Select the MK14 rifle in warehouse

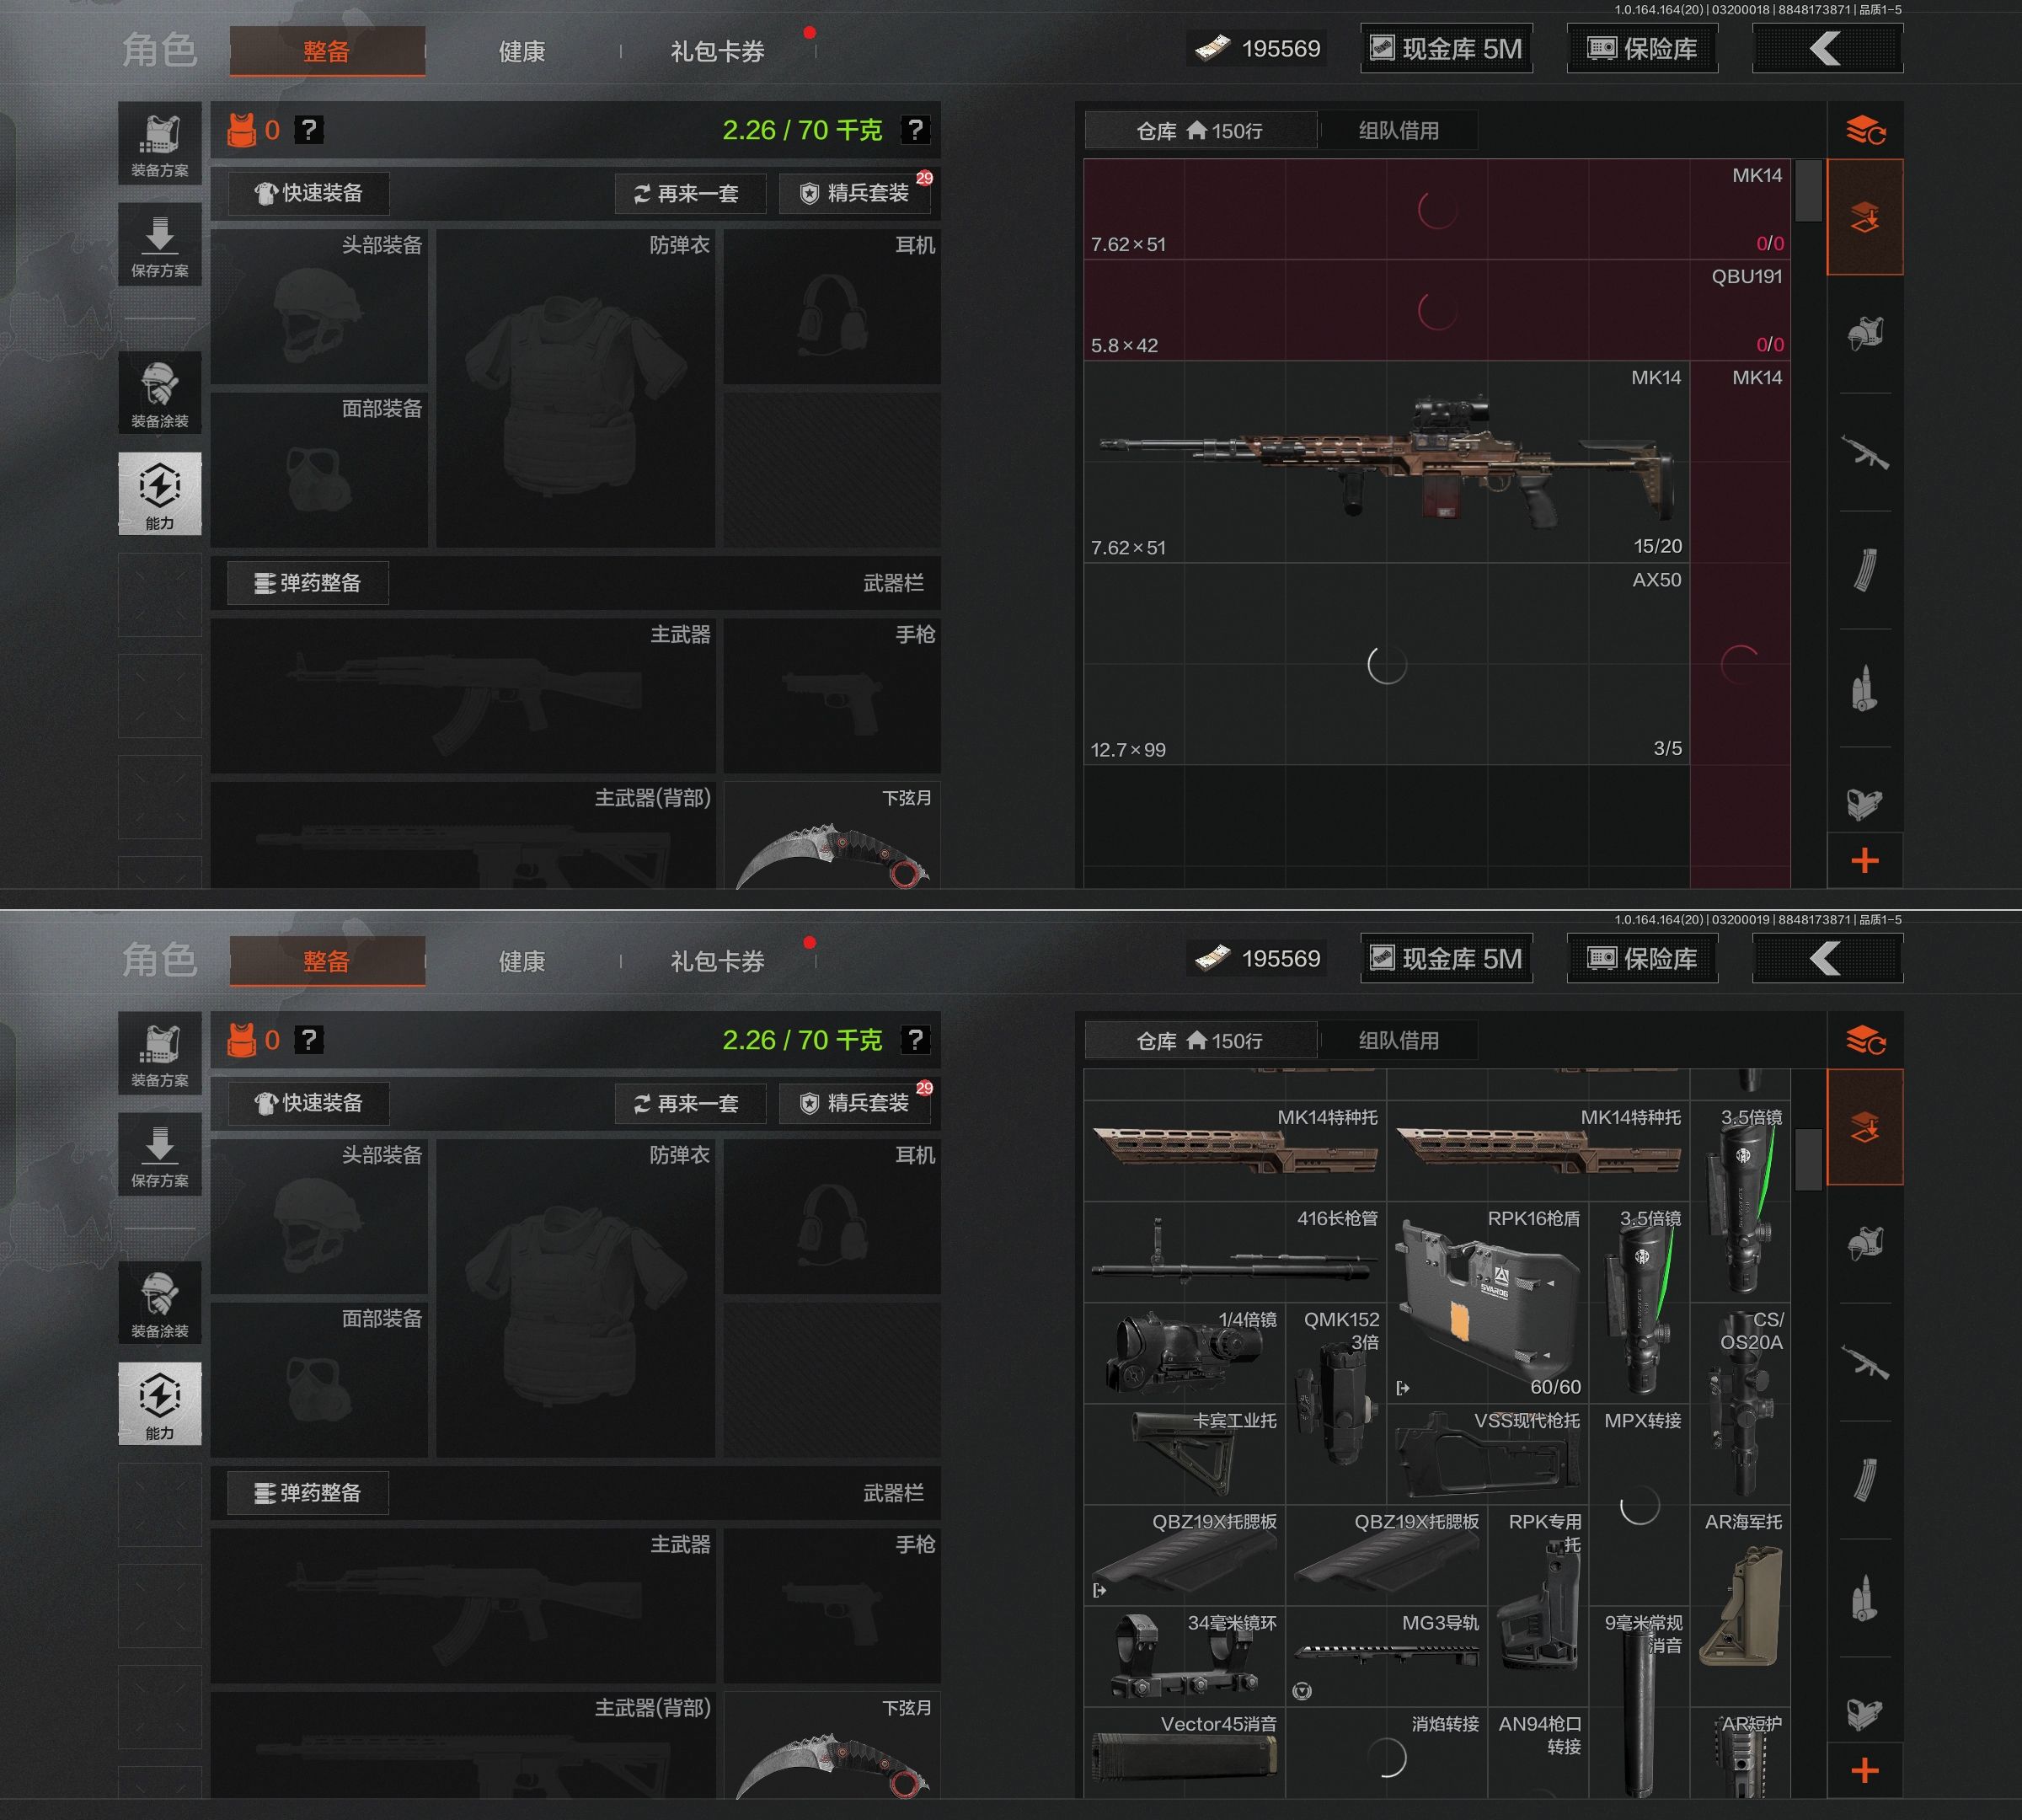point(1386,462)
